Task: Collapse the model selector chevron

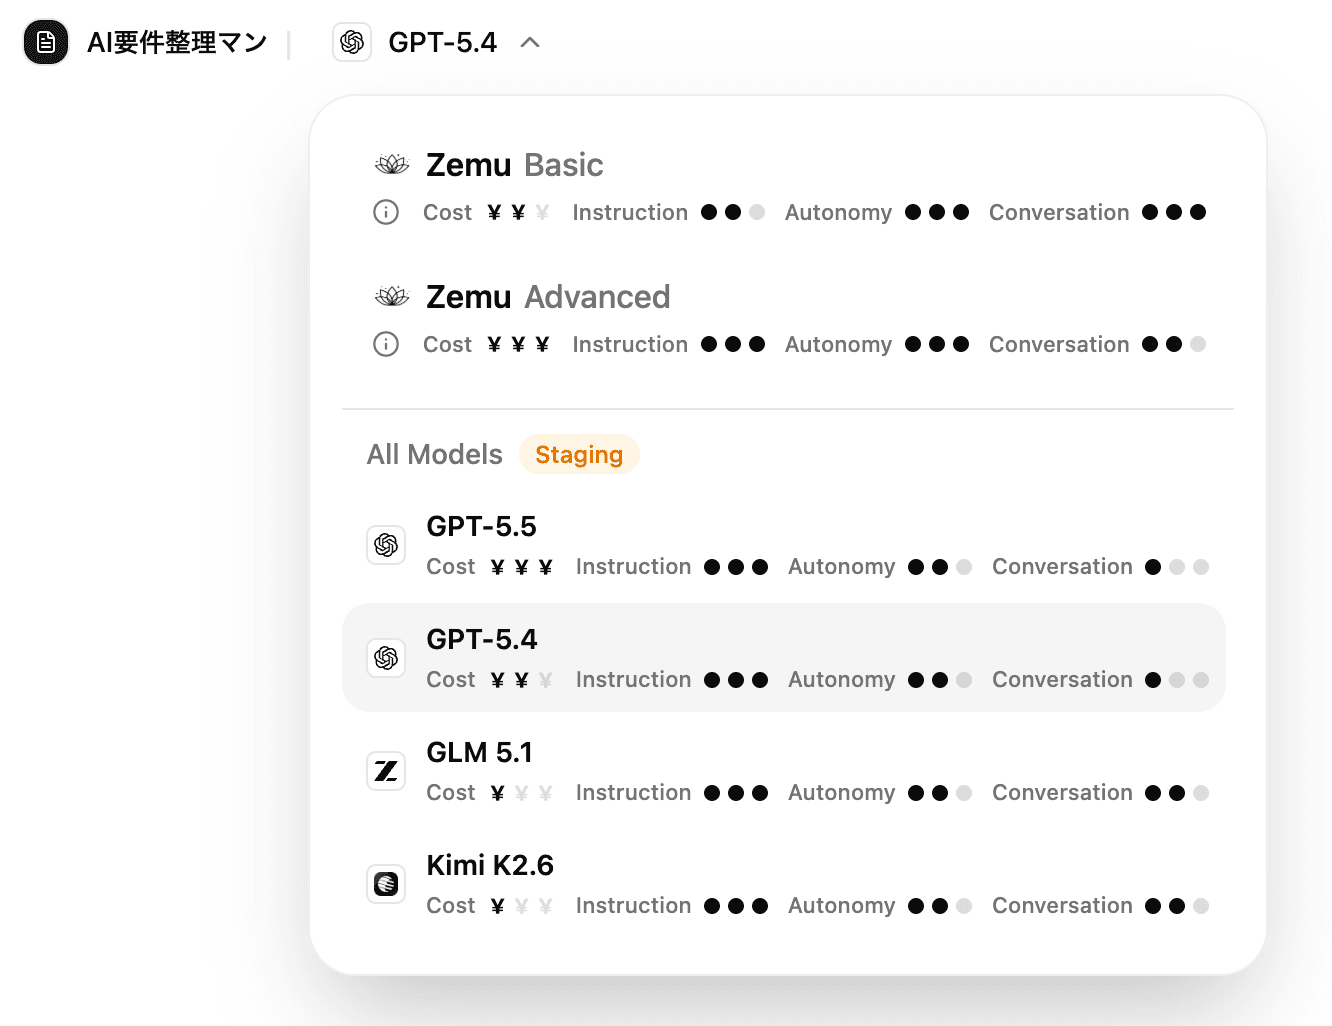Action: point(530,42)
